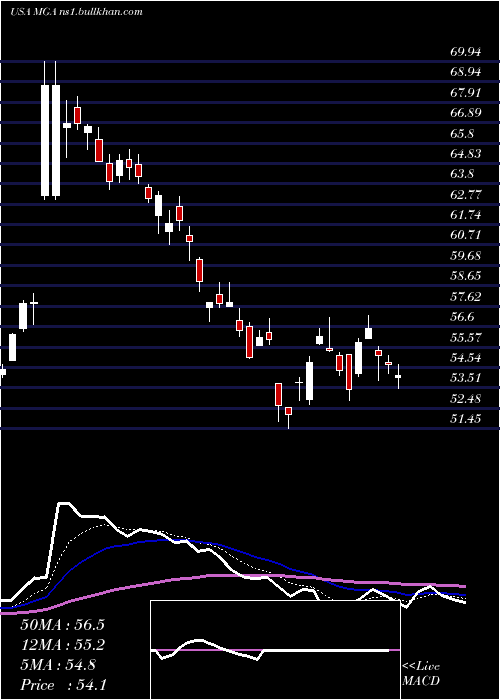Image resolution: width=500 pixels, height=700 pixels.
Task: Click the 64.83 price axis label
Action: click(x=466, y=154)
